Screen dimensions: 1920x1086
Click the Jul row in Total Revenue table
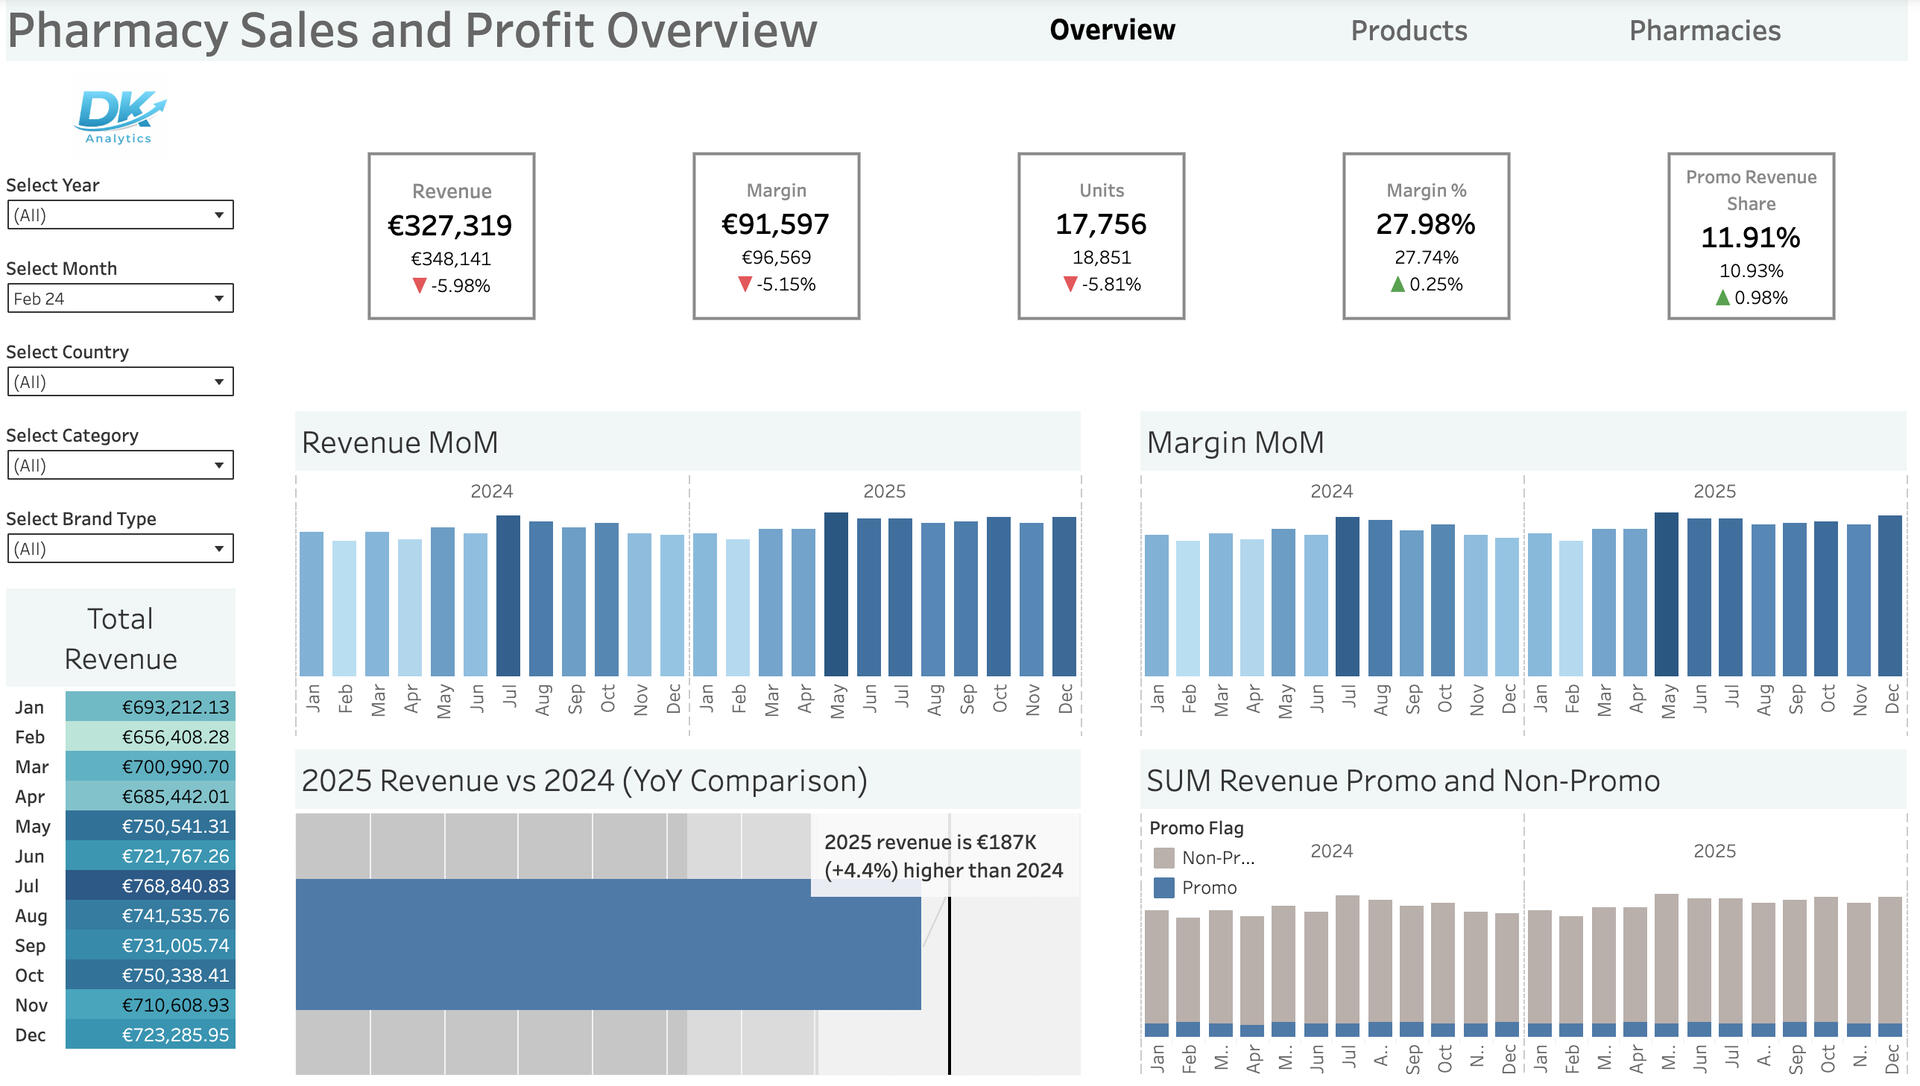click(x=148, y=886)
